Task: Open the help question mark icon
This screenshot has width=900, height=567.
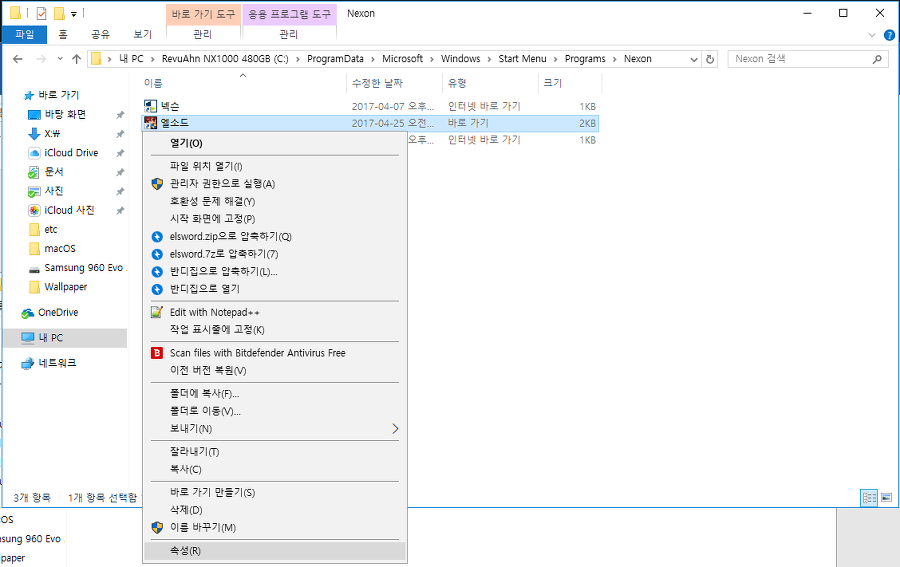Action: point(887,34)
